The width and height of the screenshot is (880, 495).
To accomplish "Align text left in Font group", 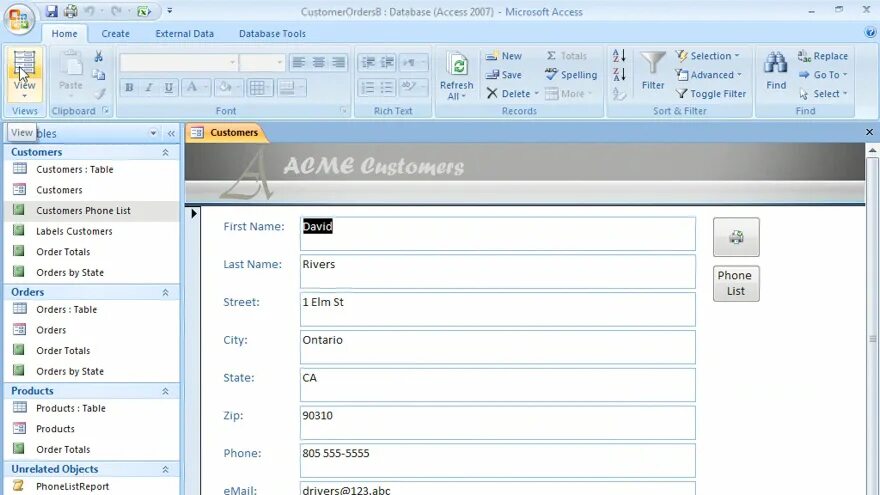I will [x=299, y=62].
